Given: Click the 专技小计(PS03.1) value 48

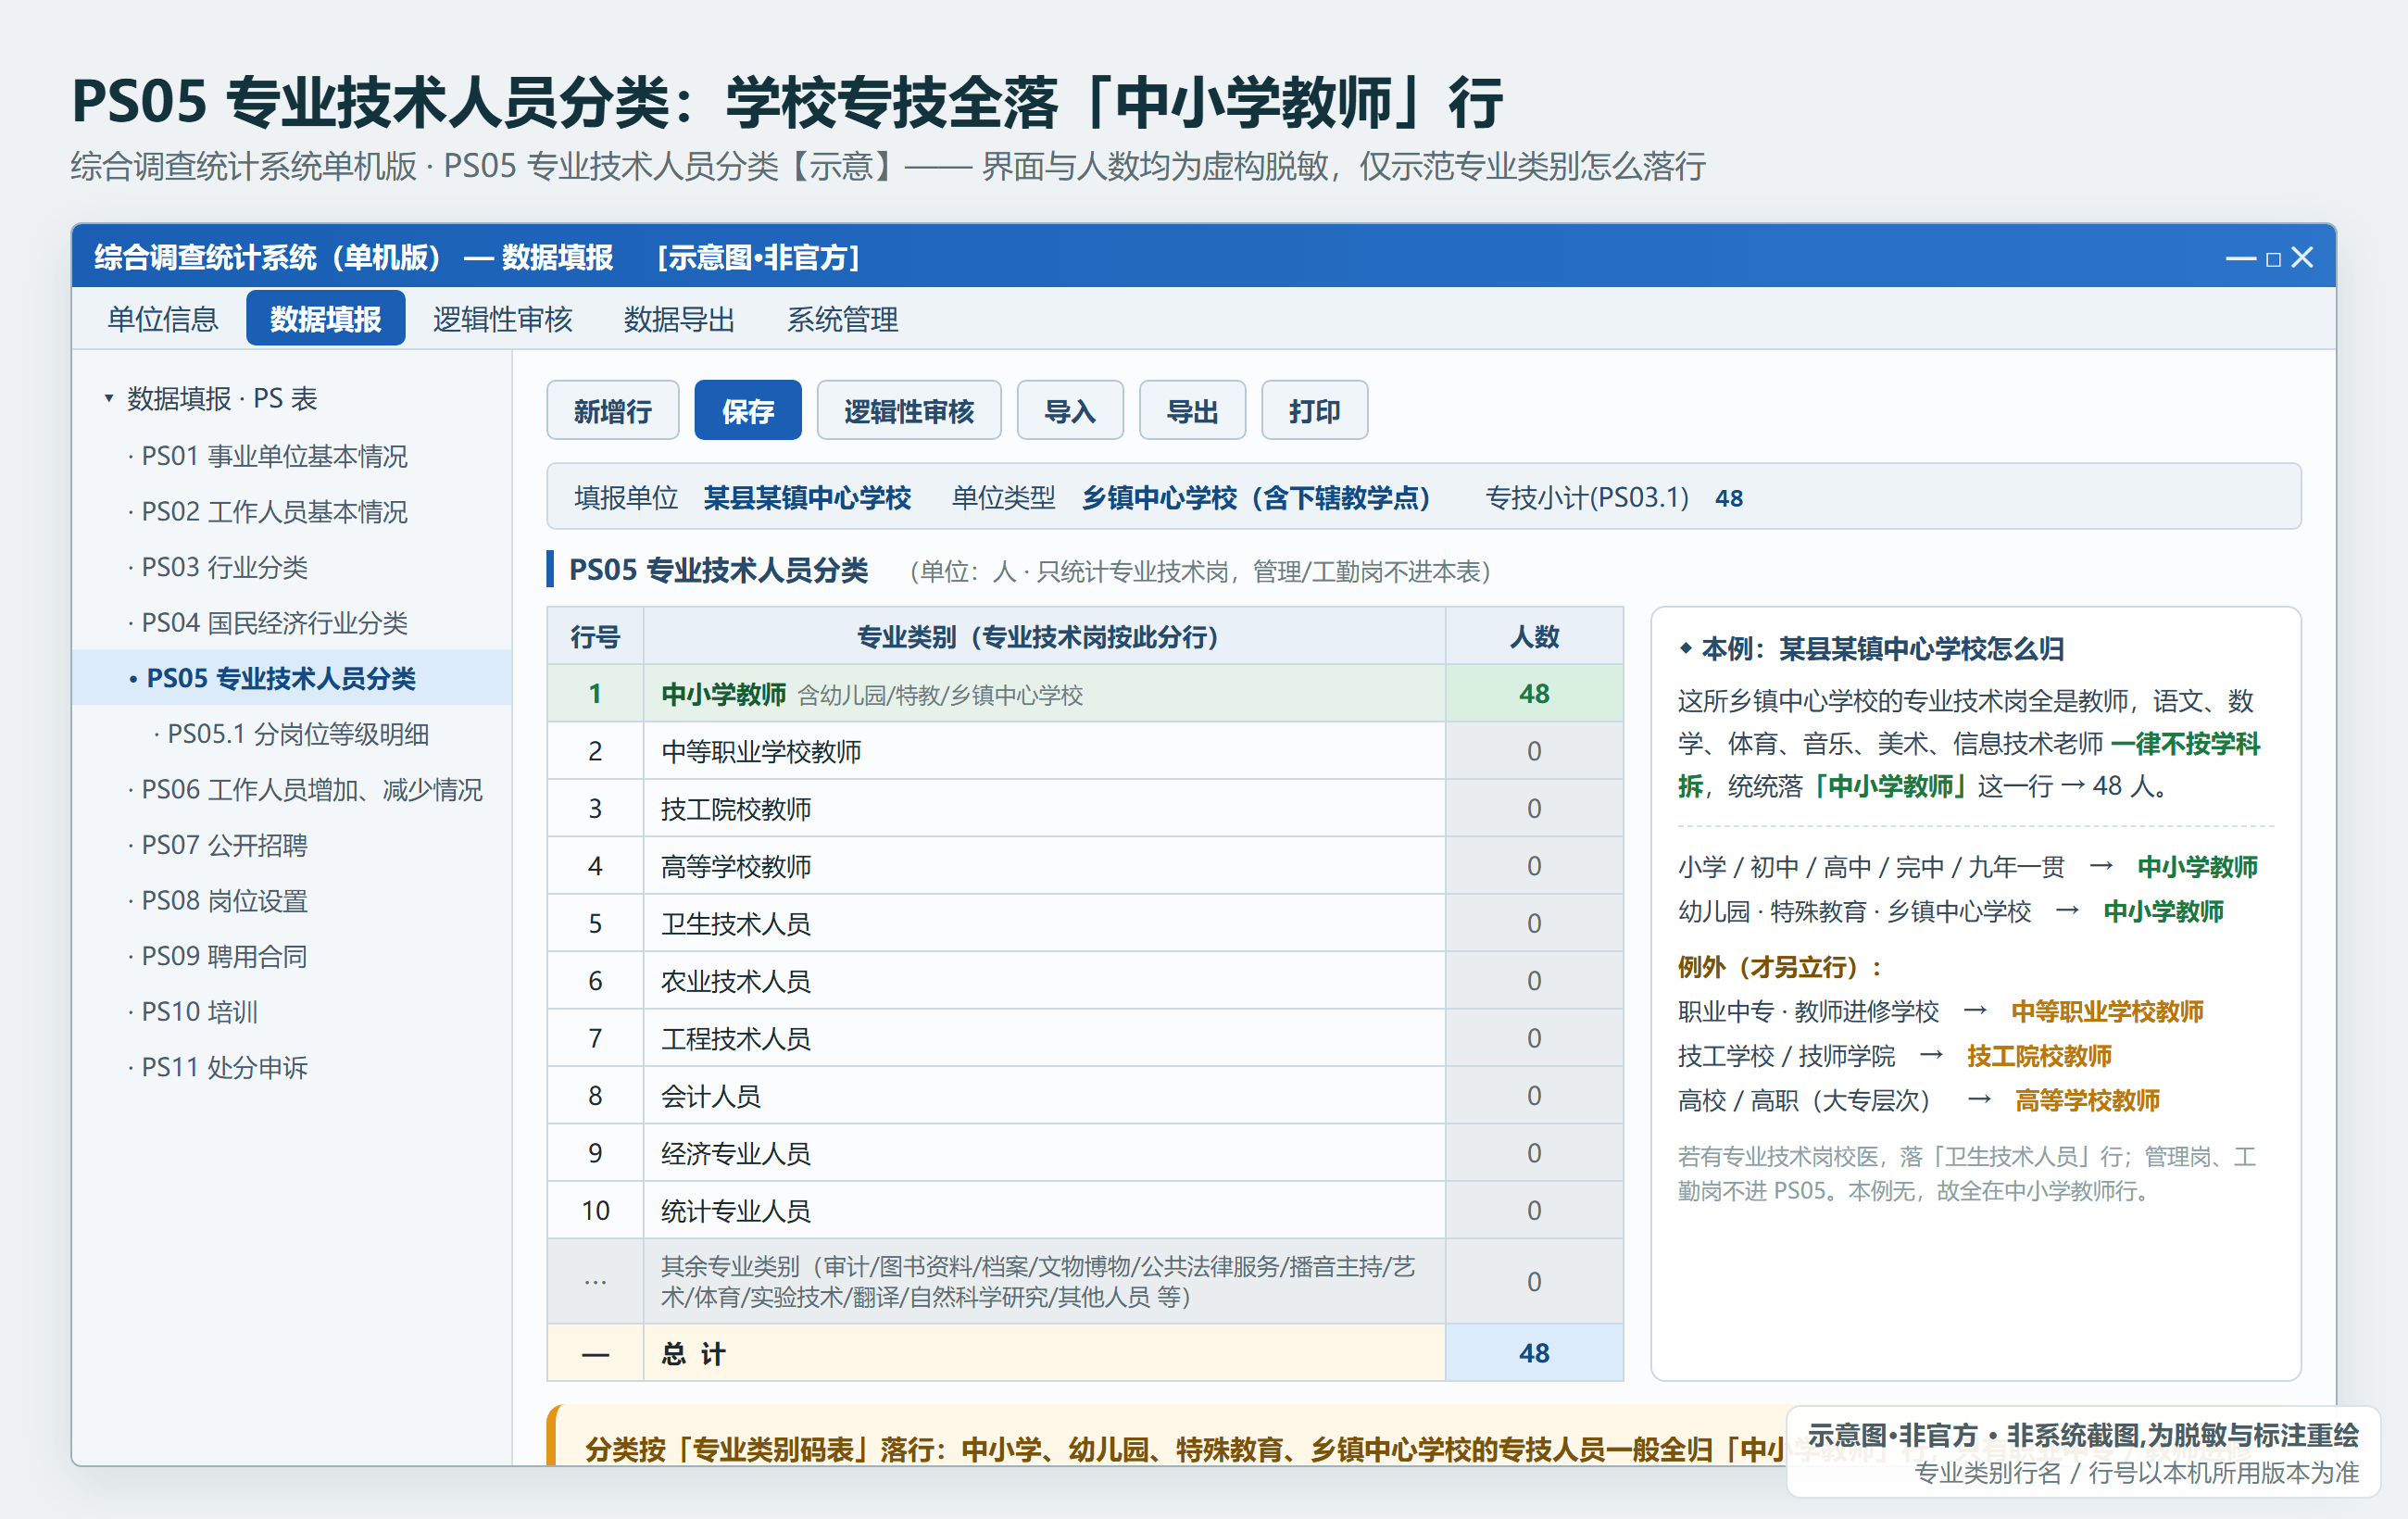Looking at the screenshot, I should point(1728,498).
